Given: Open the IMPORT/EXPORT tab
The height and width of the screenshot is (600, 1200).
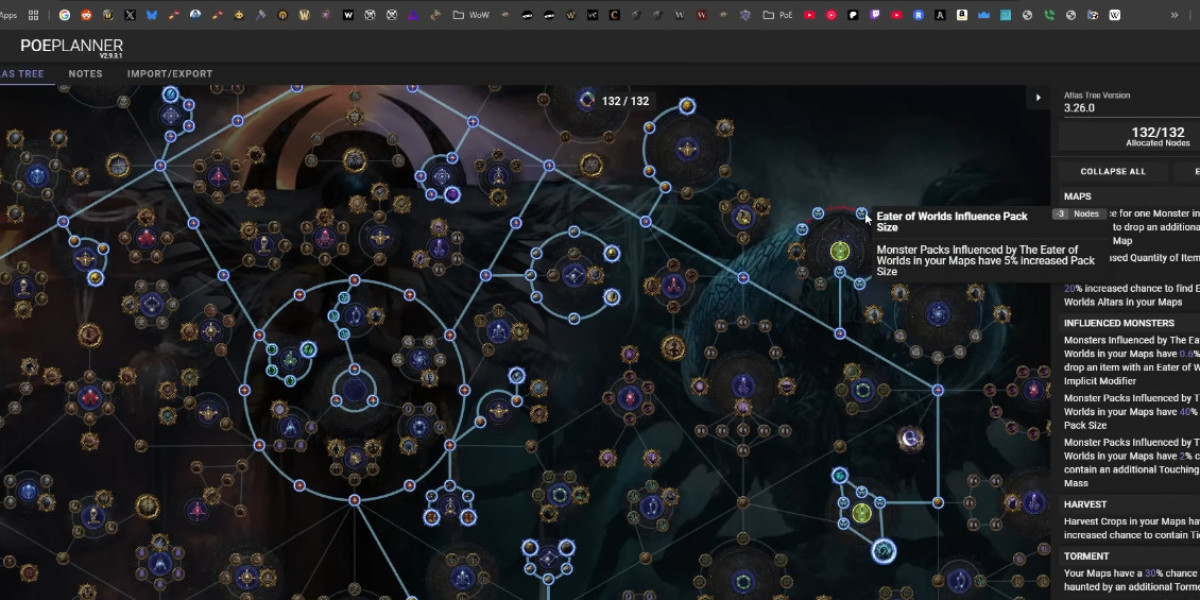Looking at the screenshot, I should [x=168, y=73].
